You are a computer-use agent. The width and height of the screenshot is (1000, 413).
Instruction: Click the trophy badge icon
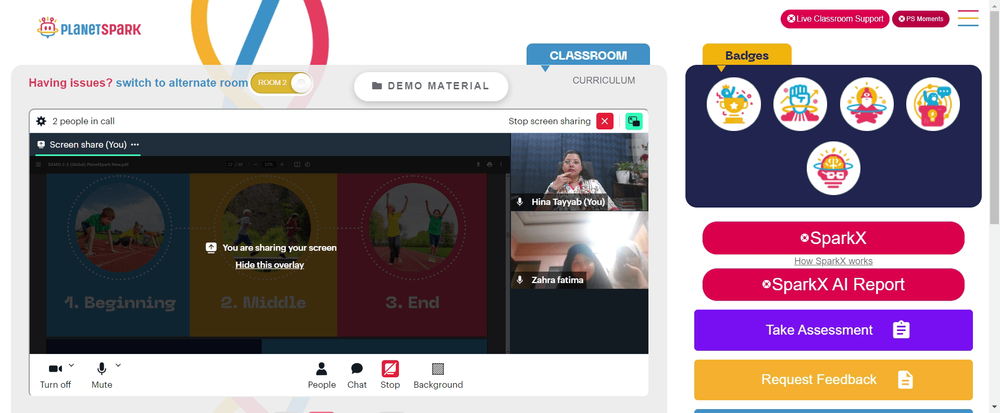click(x=733, y=104)
